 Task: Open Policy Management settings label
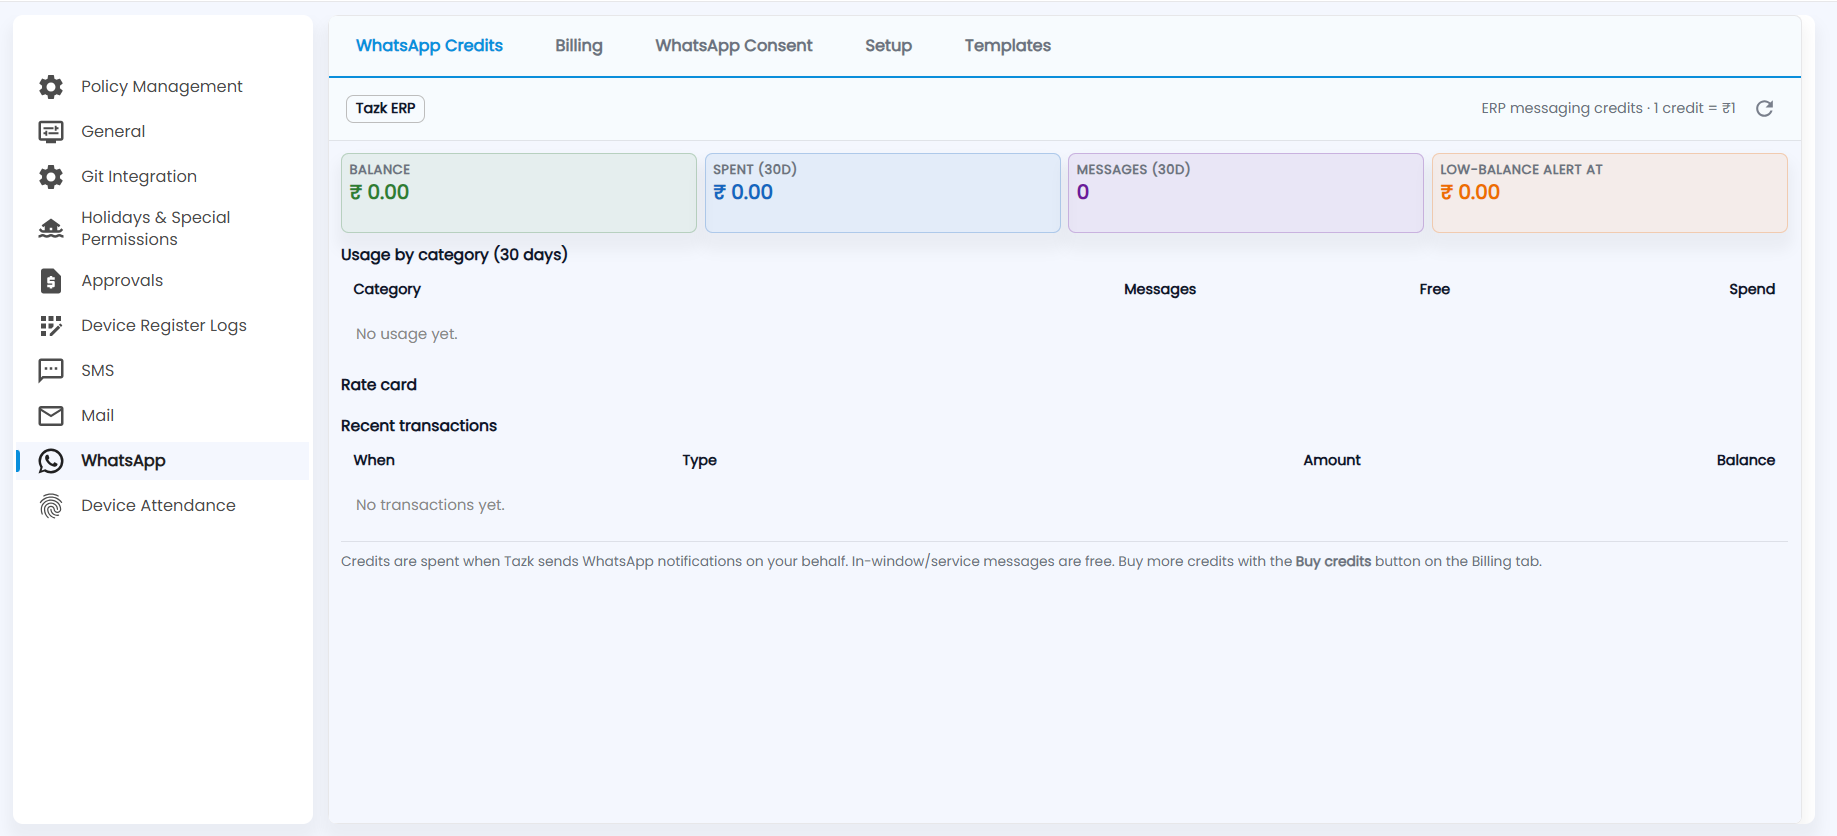pos(162,87)
